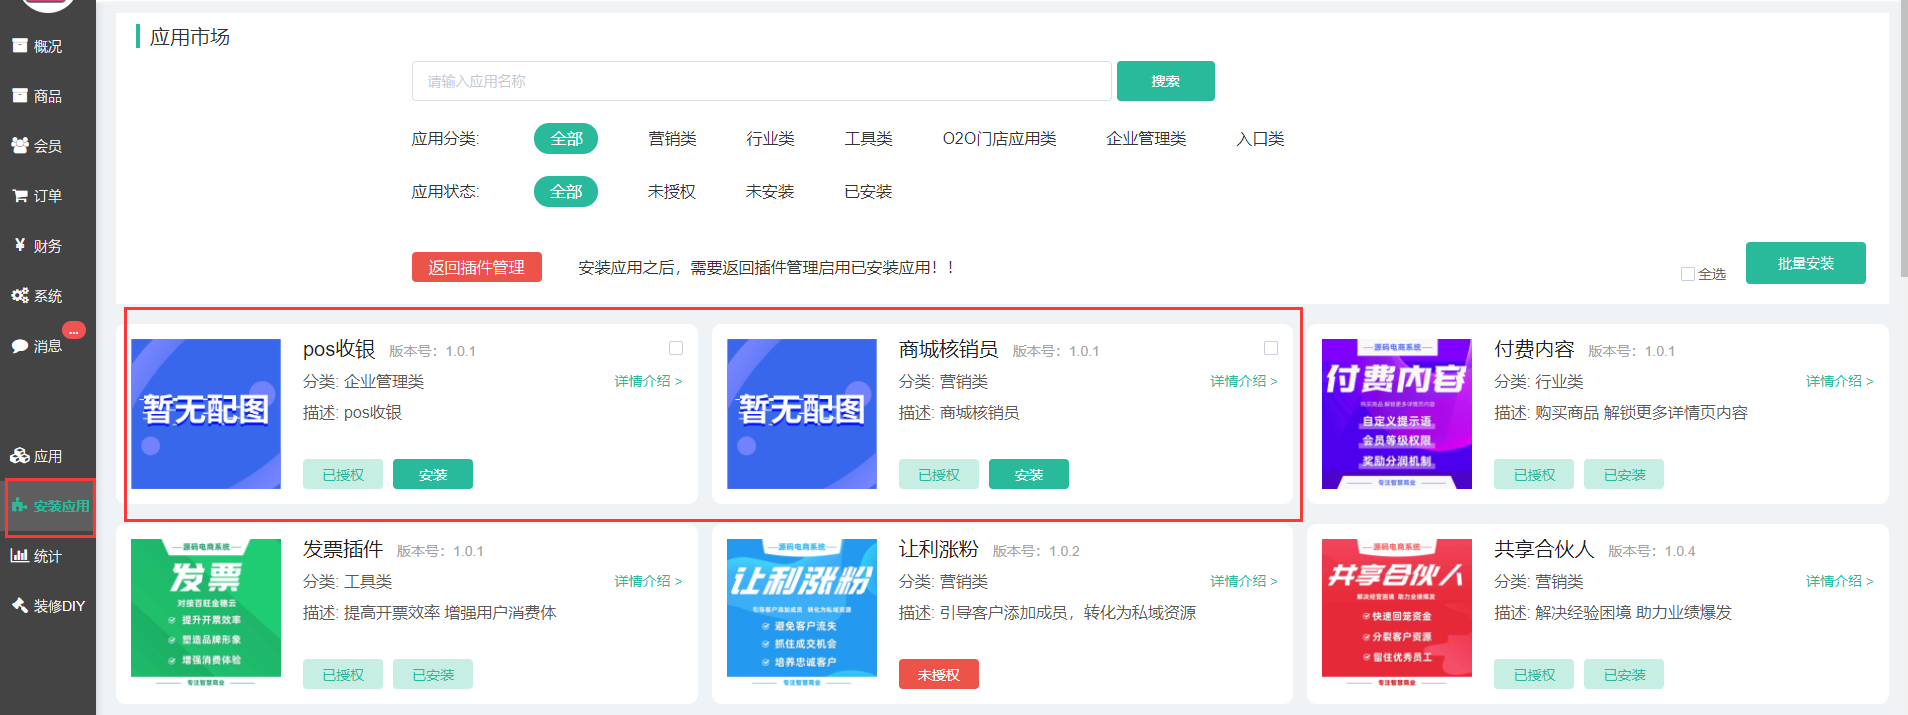Screen dimensions: 1908x715
Task: Click the 系统 gears icon in sidebar
Action: (x=20, y=296)
